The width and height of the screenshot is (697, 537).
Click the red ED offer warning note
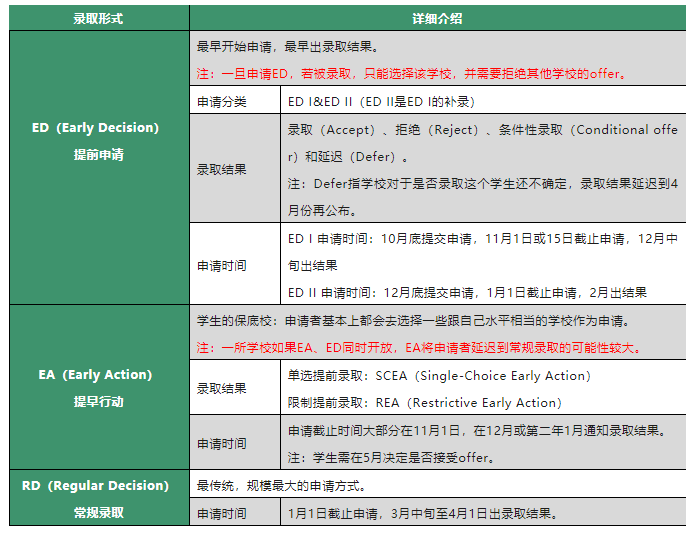pos(411,73)
